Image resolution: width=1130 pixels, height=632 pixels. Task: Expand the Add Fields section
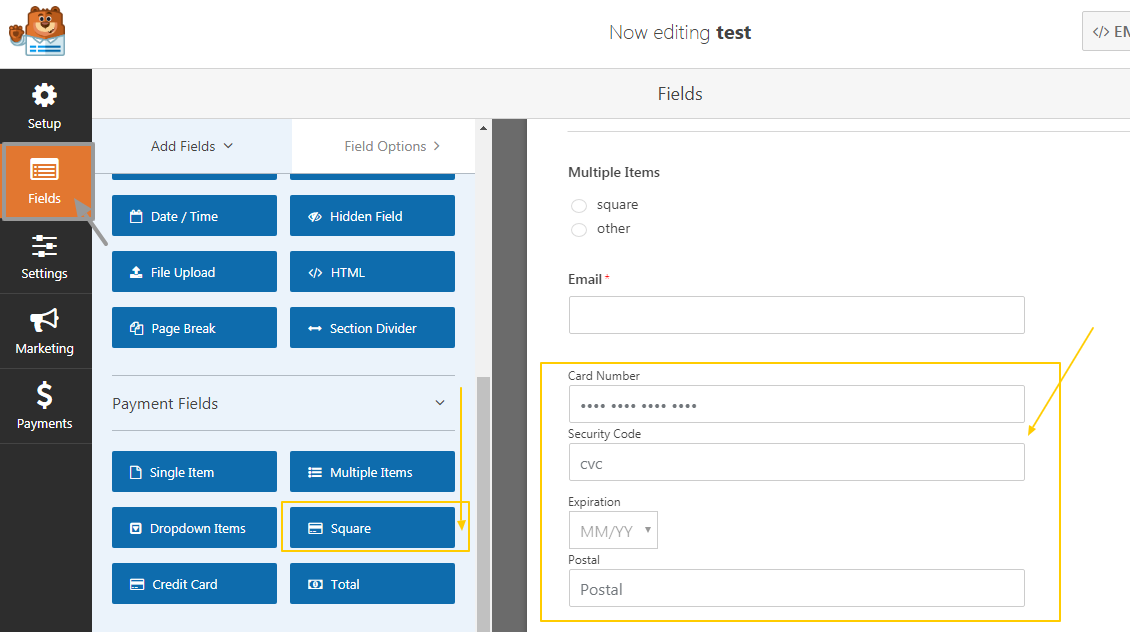tap(191, 146)
